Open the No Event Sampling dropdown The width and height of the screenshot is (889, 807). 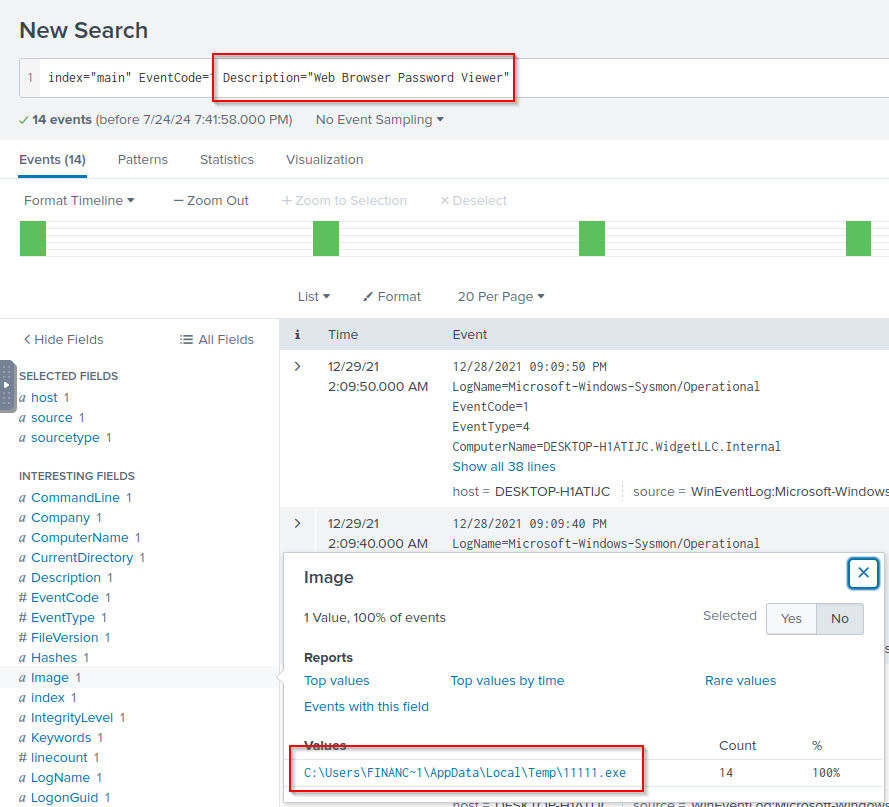pyautogui.click(x=379, y=119)
